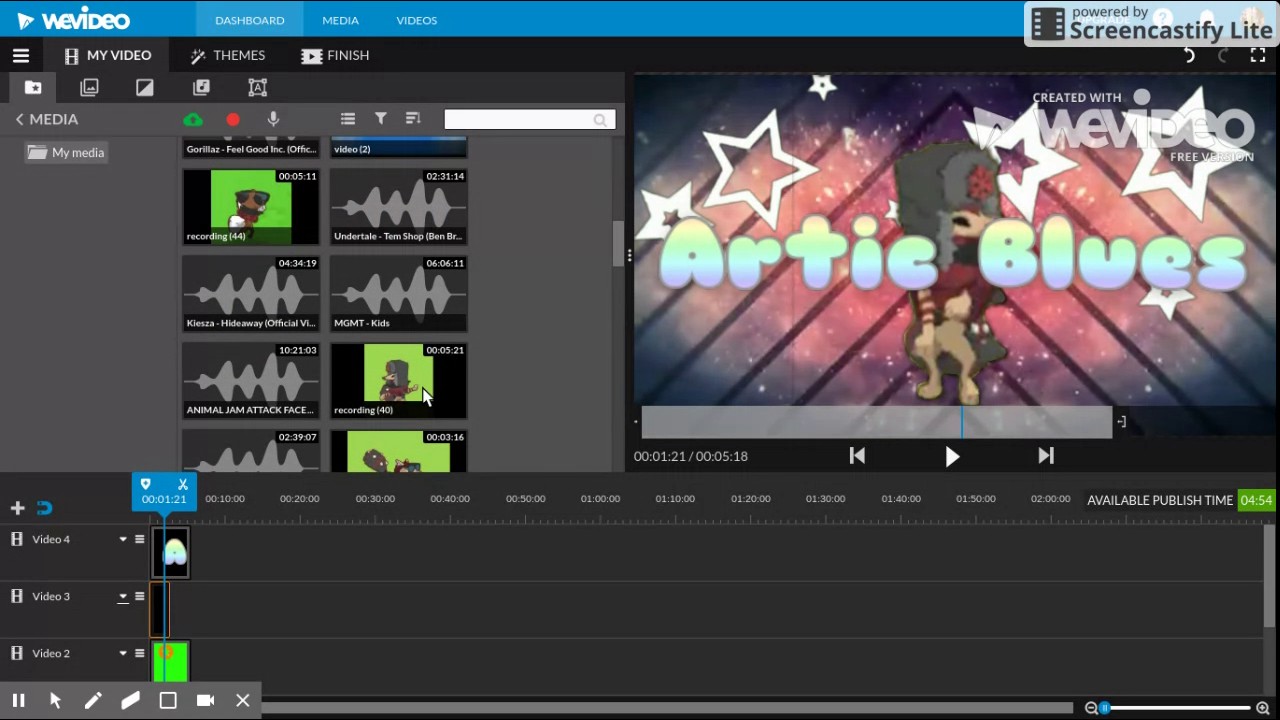This screenshot has width=1280, height=720.
Task: Expand the Video 3 track dropdown arrow
Action: click(123, 597)
